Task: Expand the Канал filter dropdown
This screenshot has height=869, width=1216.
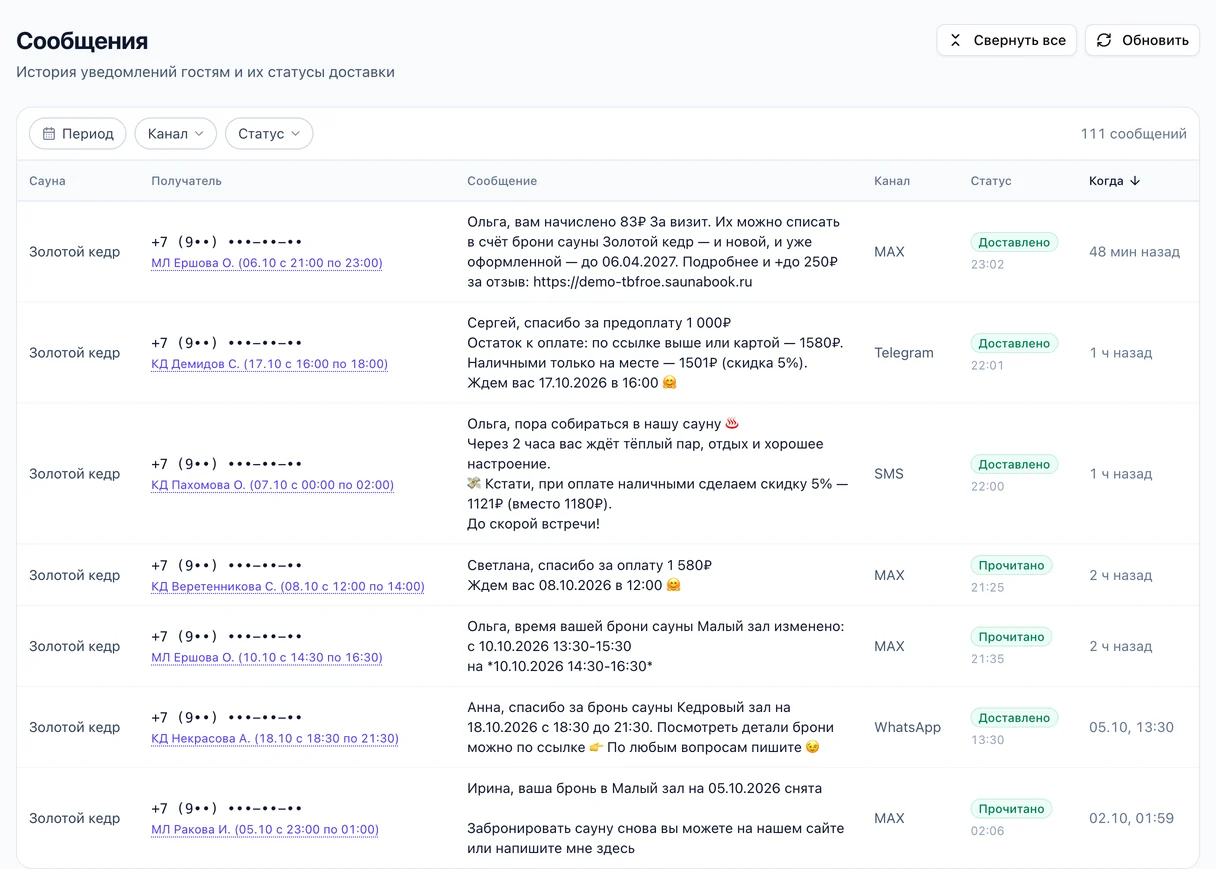Action: (176, 134)
